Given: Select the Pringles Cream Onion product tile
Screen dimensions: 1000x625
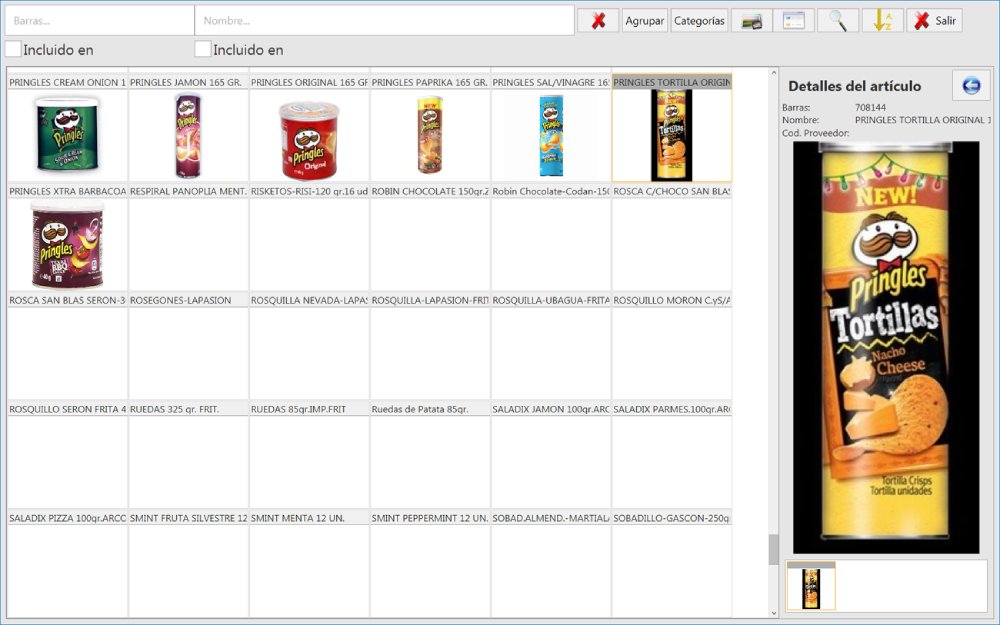Looking at the screenshot, I should point(68,135).
